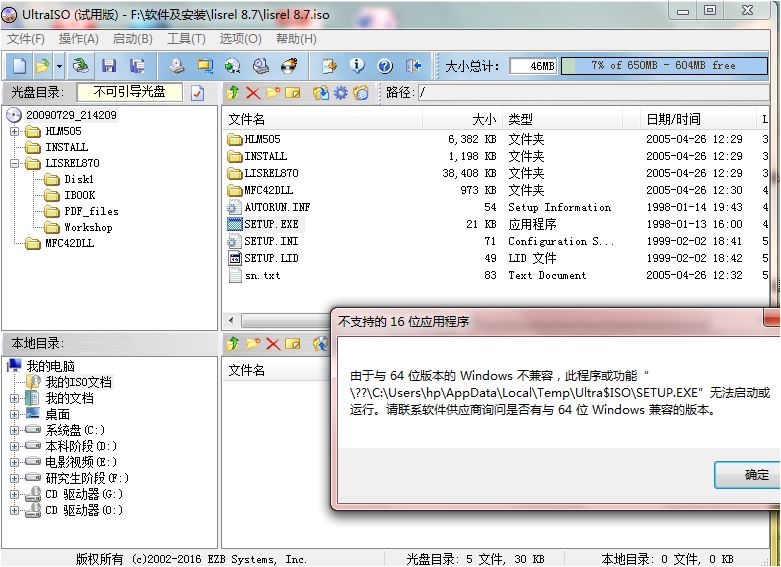Sort disc file list by 日期/时间 column header

pyautogui.click(x=698, y=120)
